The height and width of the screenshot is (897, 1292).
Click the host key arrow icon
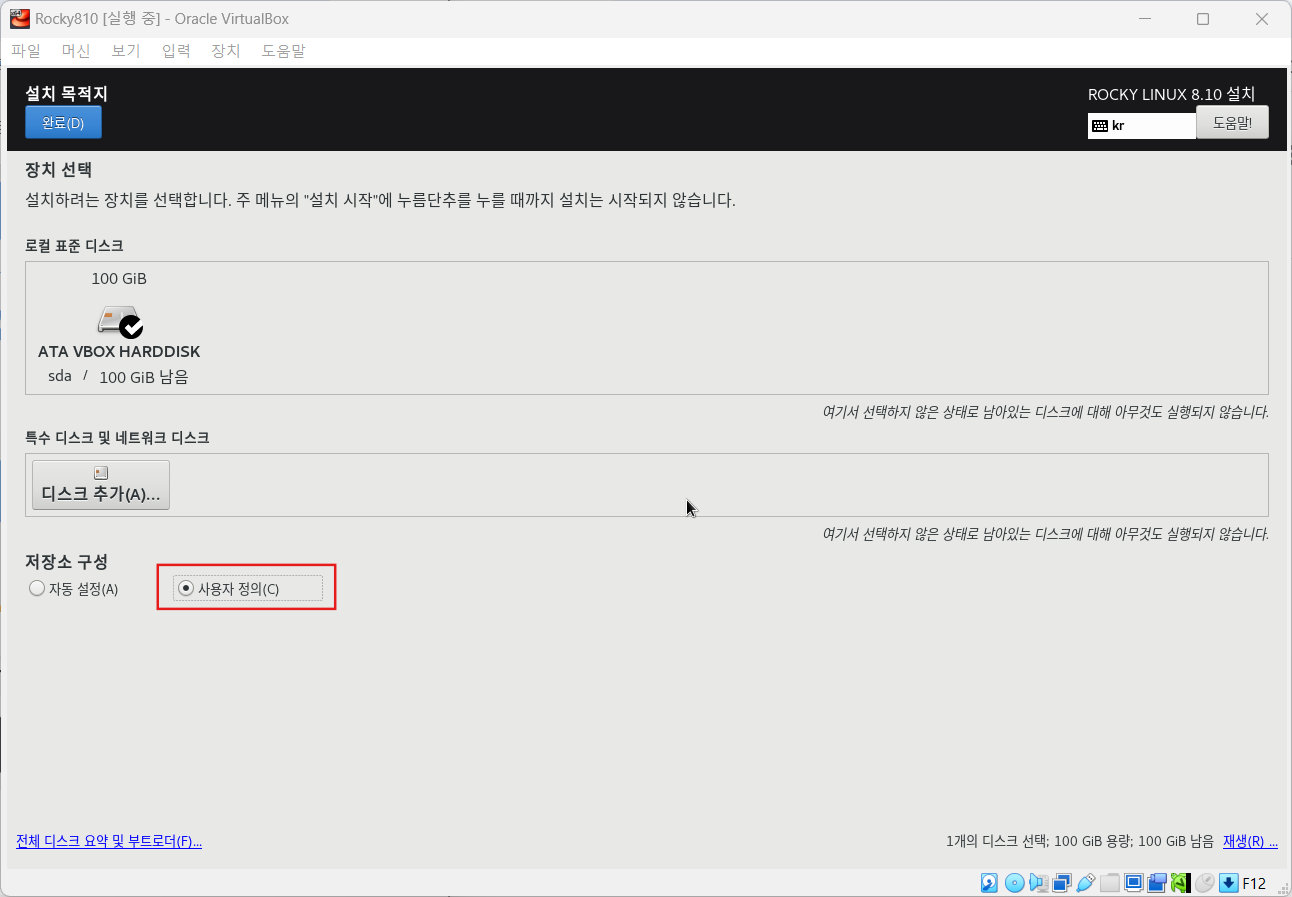1228,883
